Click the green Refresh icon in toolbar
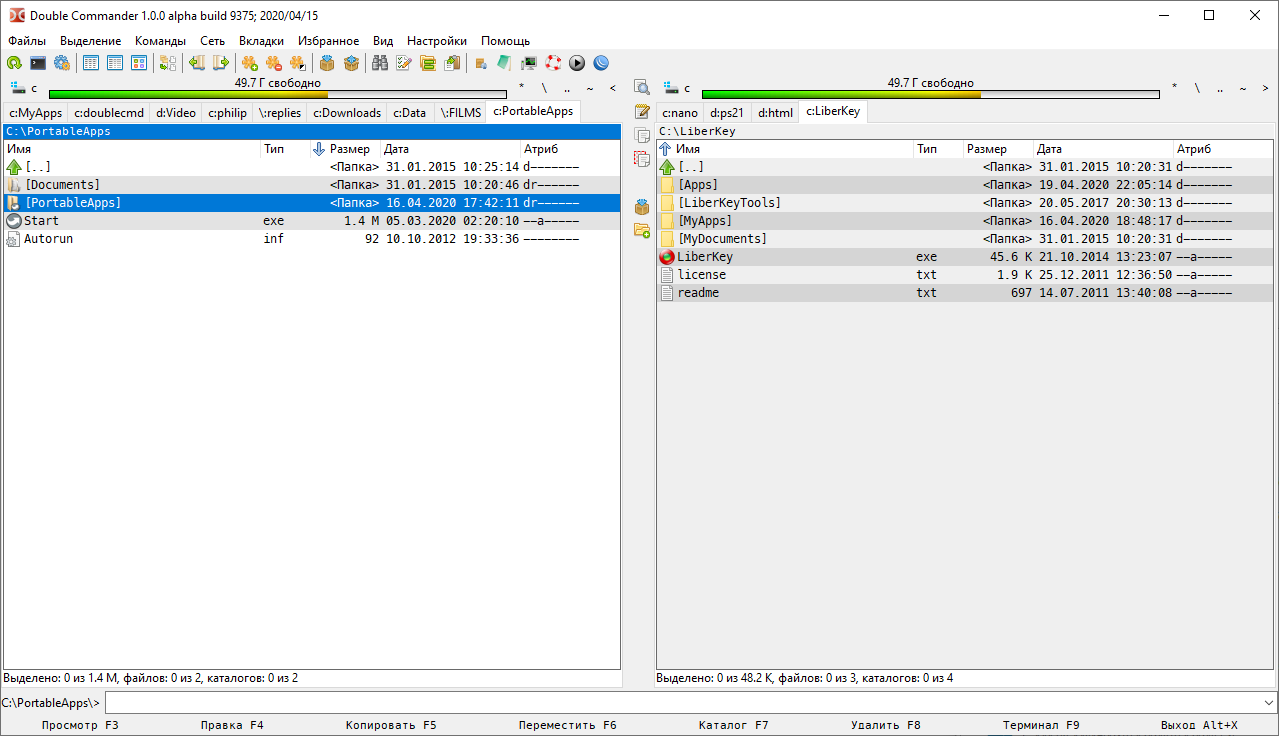Viewport: 1279px width, 736px height. [14, 63]
